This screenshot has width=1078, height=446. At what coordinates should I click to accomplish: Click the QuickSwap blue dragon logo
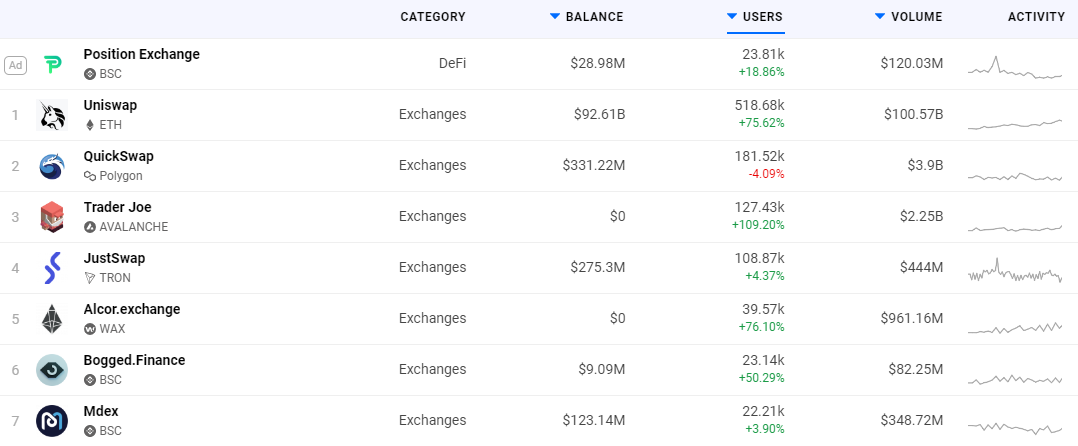(x=52, y=166)
